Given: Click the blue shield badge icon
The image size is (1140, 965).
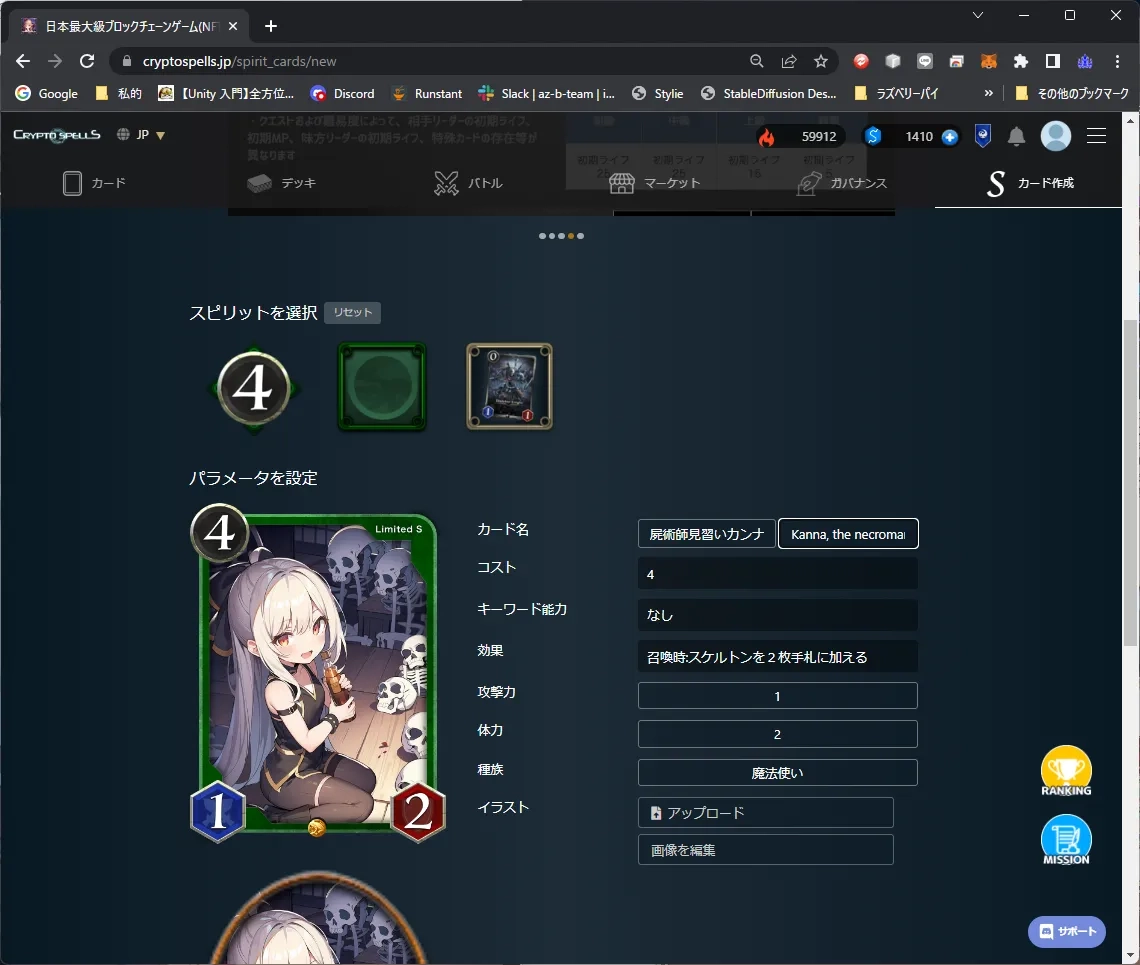Looking at the screenshot, I should tap(983, 136).
